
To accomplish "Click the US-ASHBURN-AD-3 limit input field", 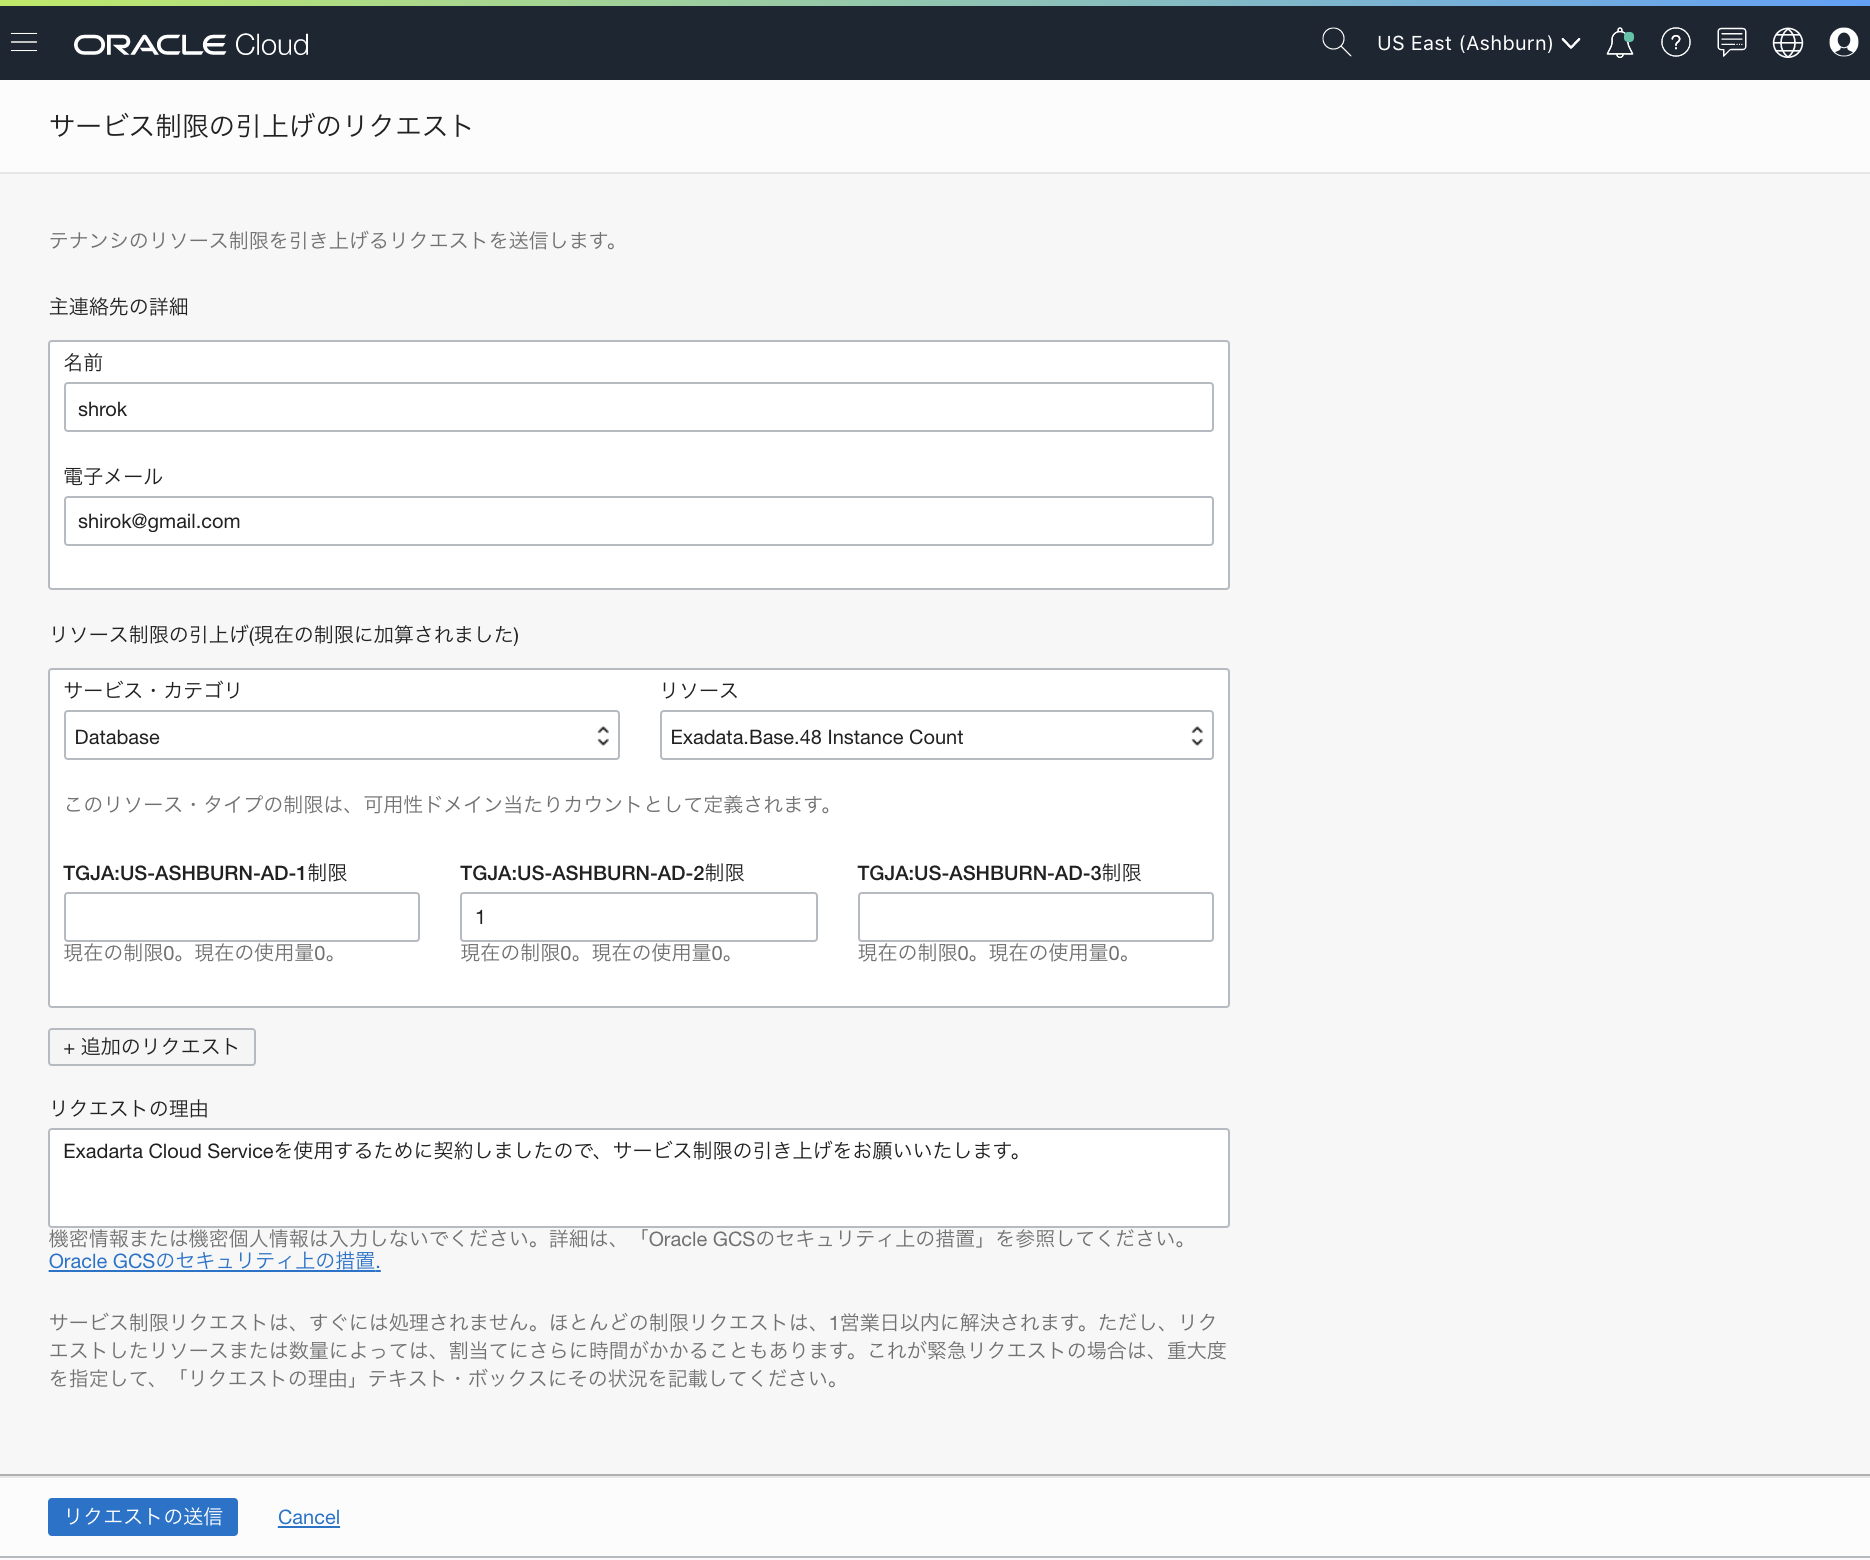I will pos(1036,917).
